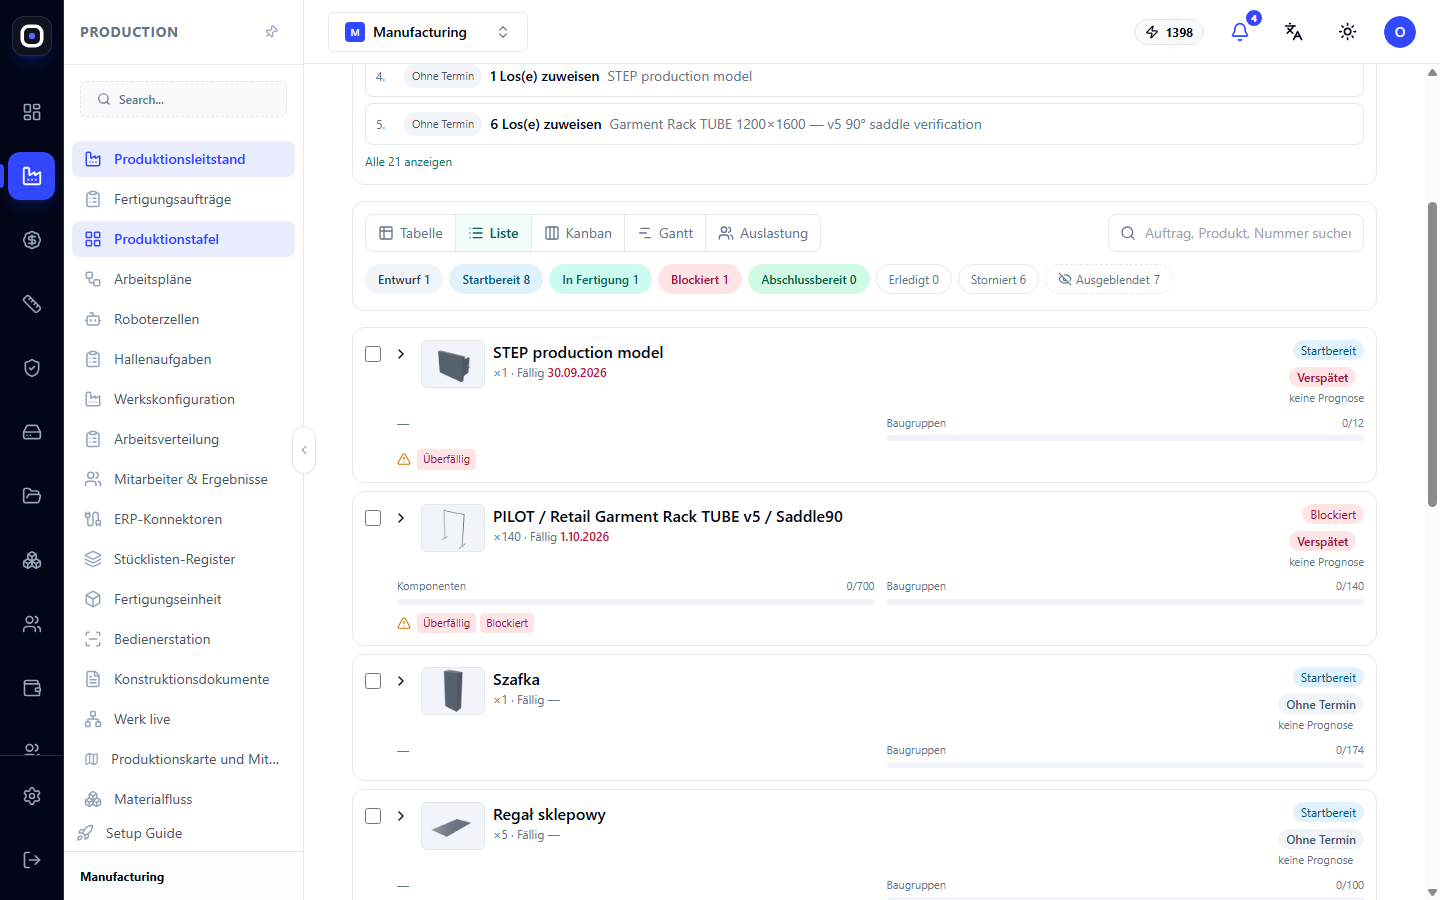Click the Alle 21 anzeigen link

408,162
